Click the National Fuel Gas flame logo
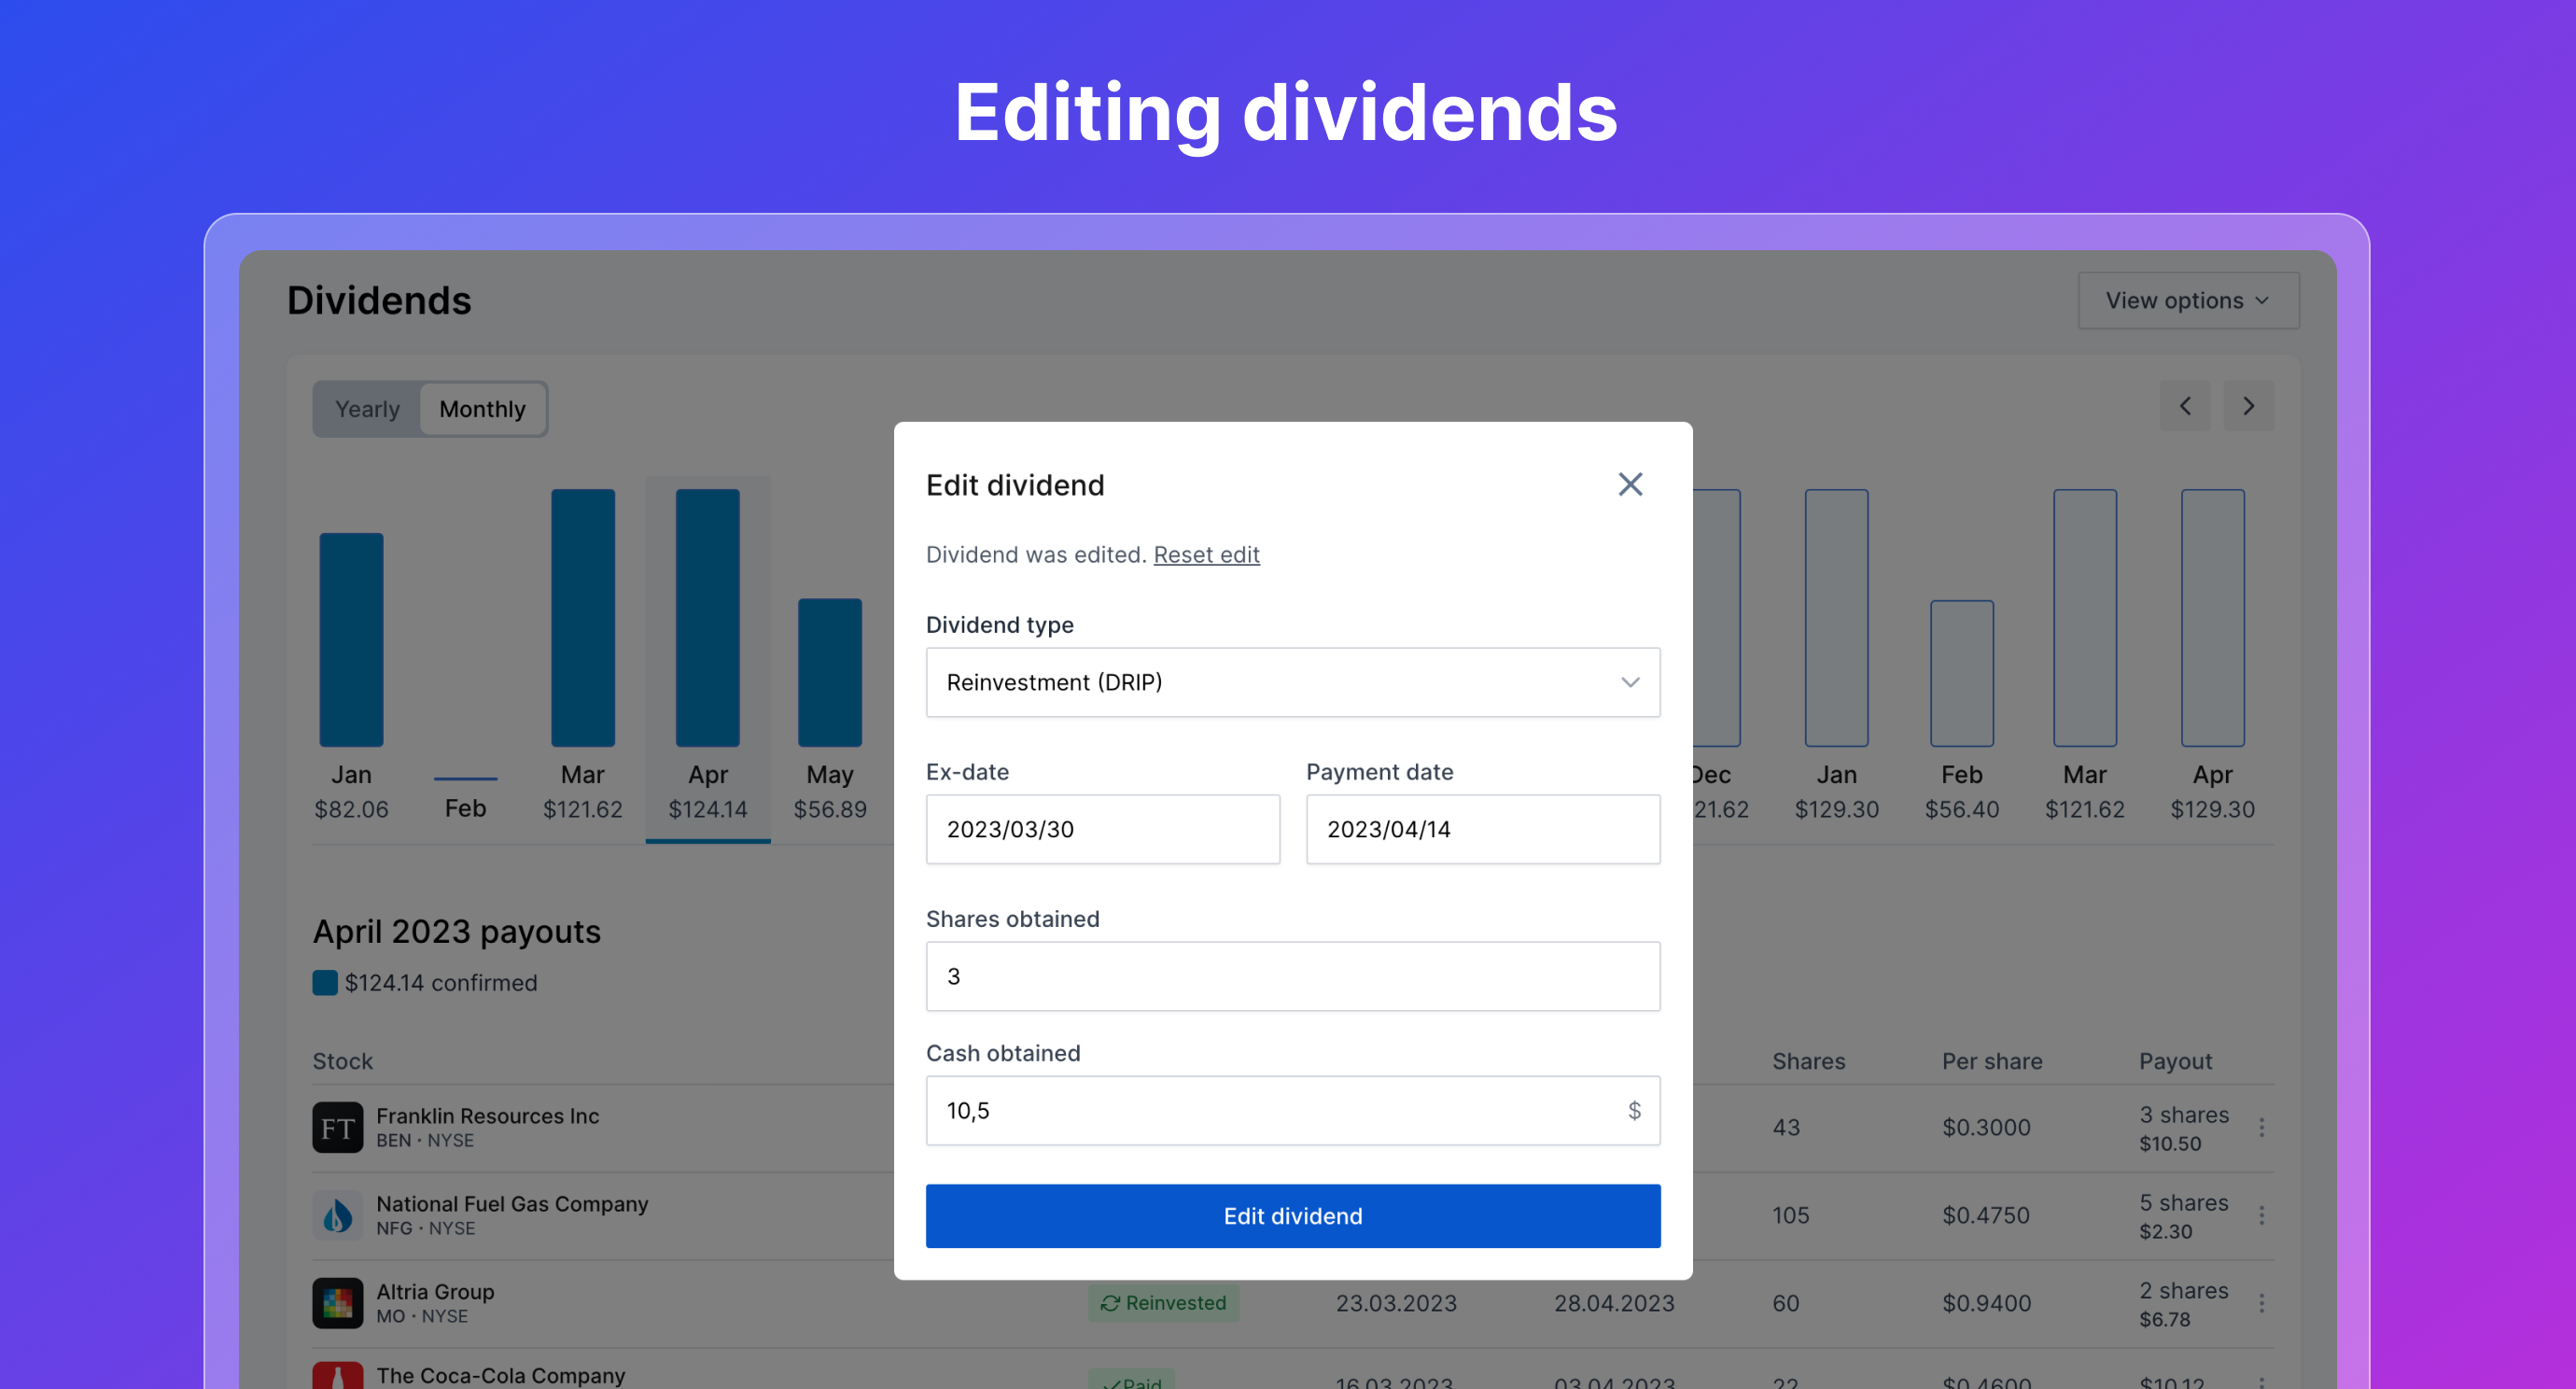 [337, 1215]
